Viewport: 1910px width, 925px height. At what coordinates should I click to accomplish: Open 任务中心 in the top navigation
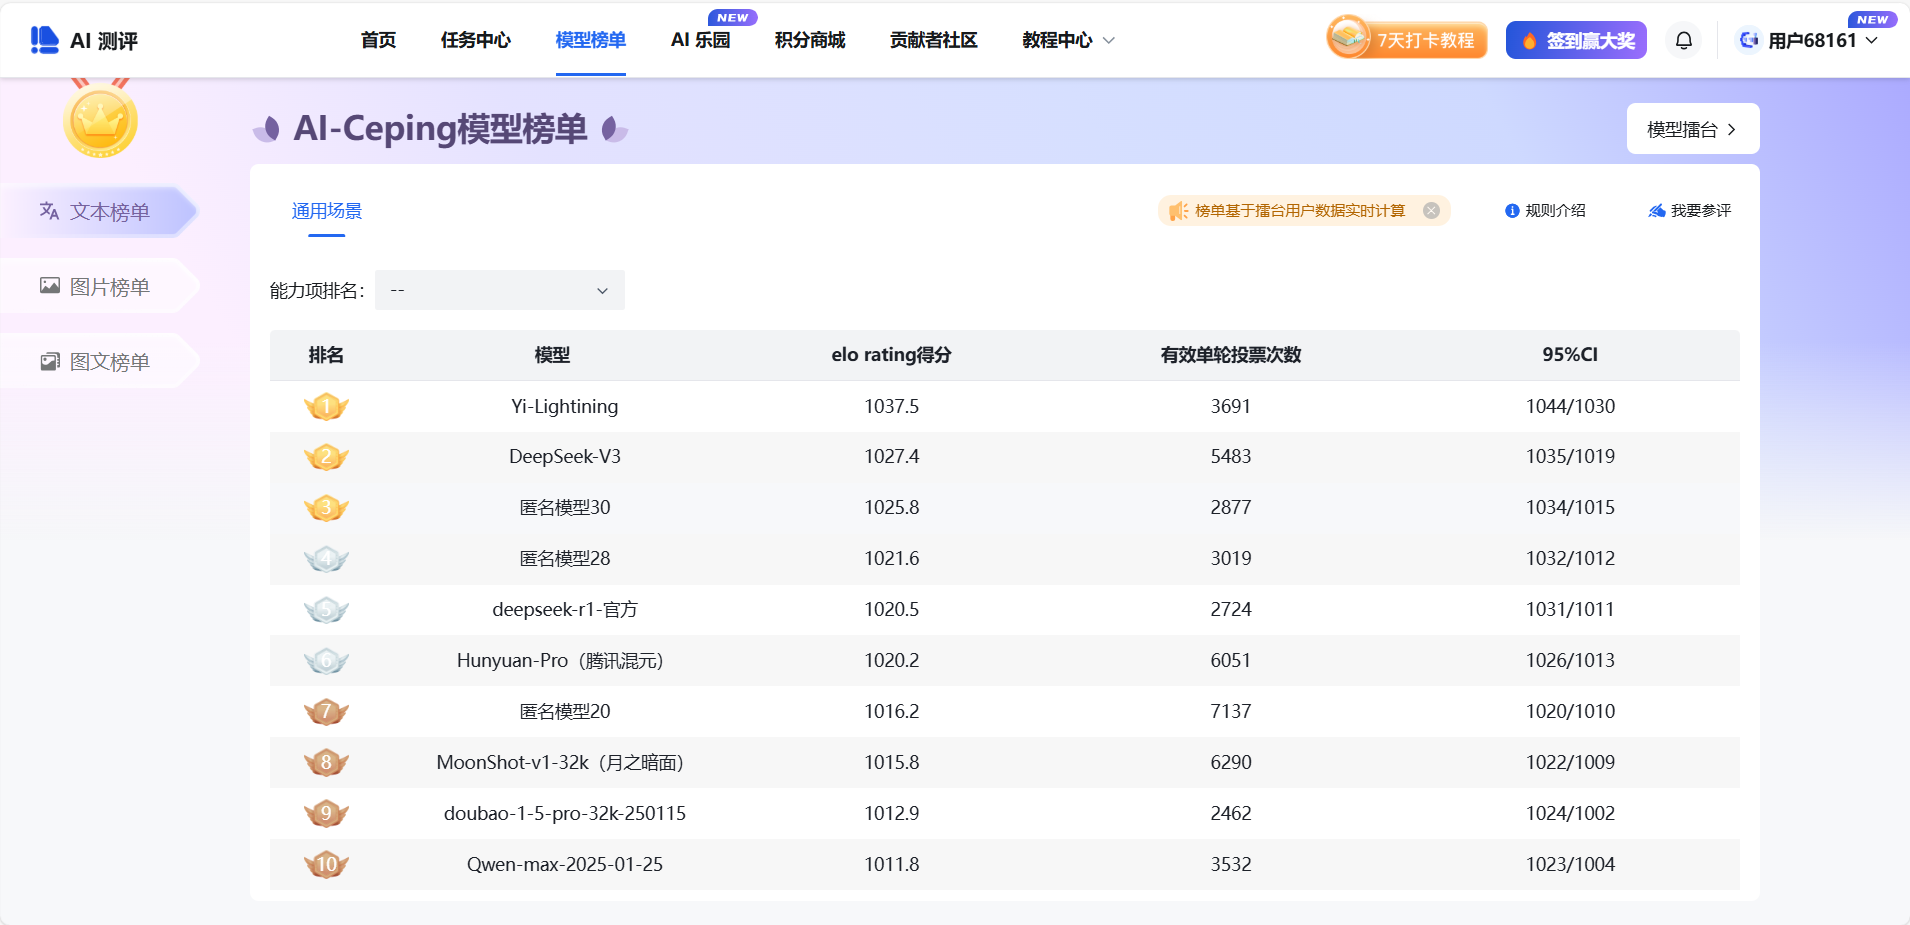coord(476,40)
